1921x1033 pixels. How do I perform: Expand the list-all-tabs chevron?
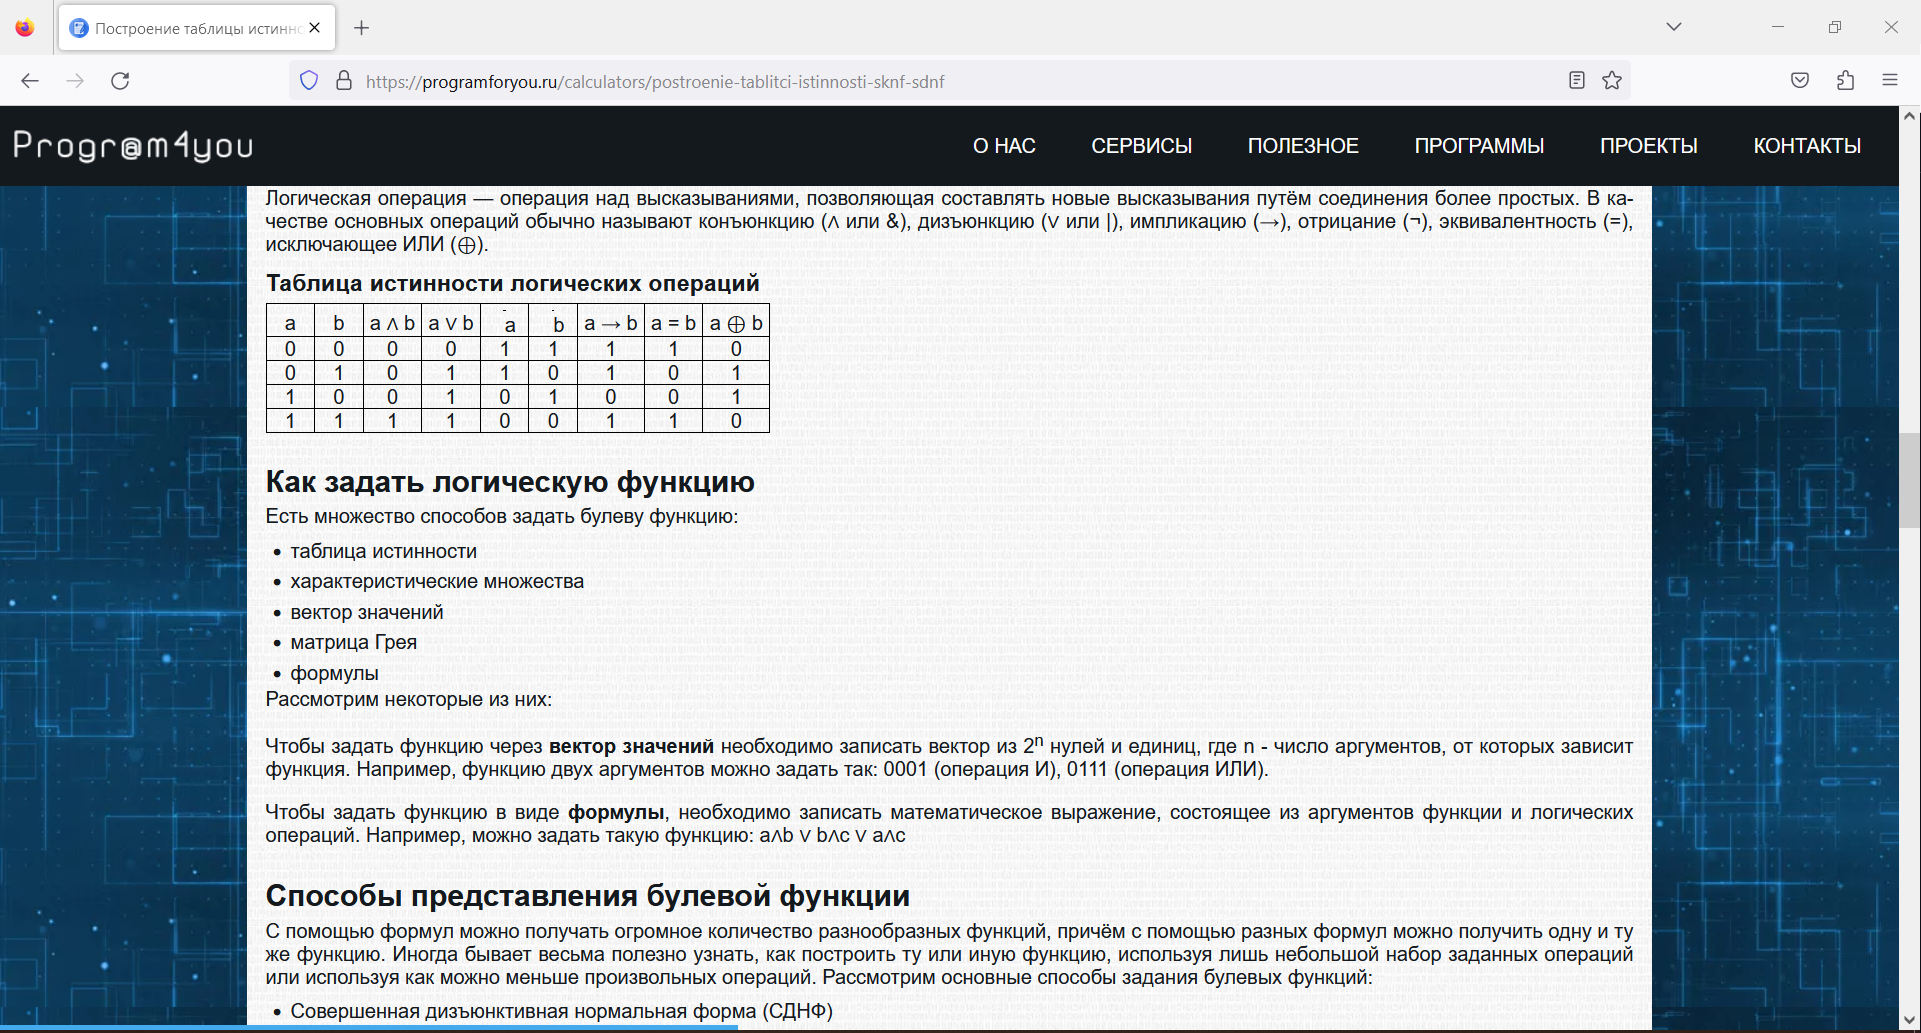point(1674,27)
